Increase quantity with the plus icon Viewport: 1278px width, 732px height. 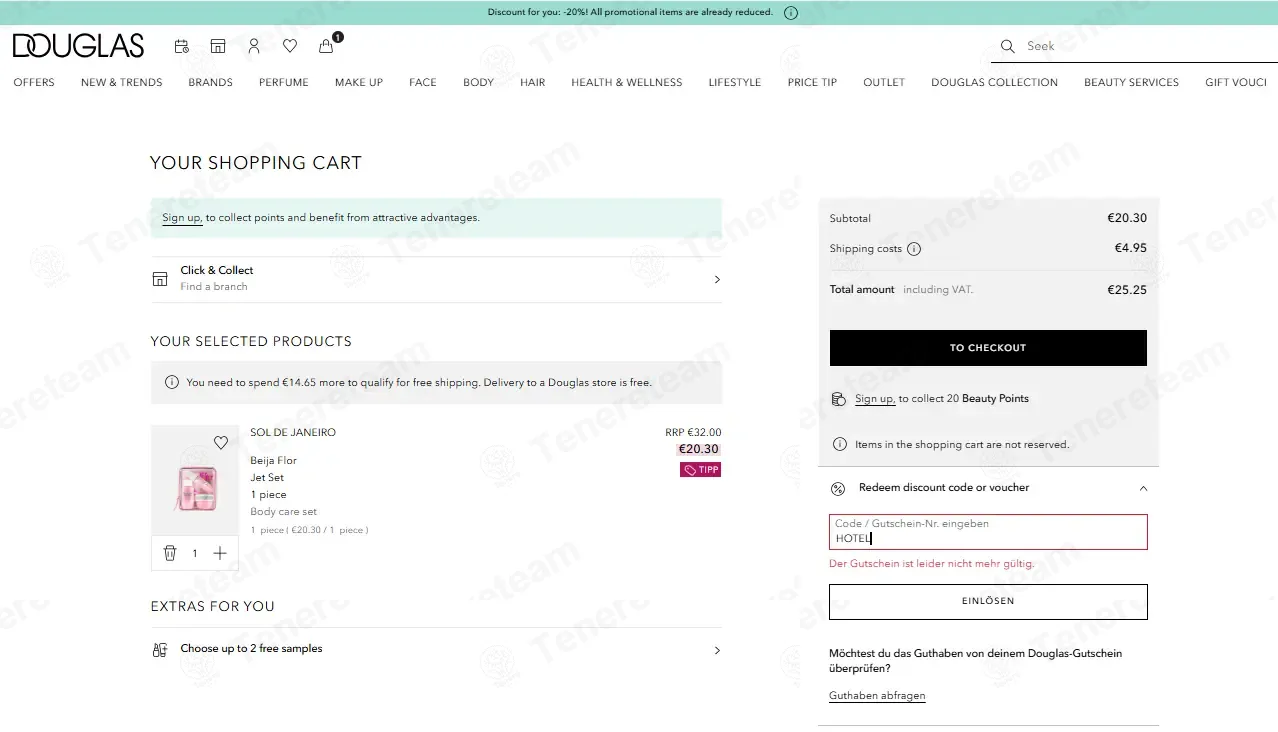click(220, 553)
